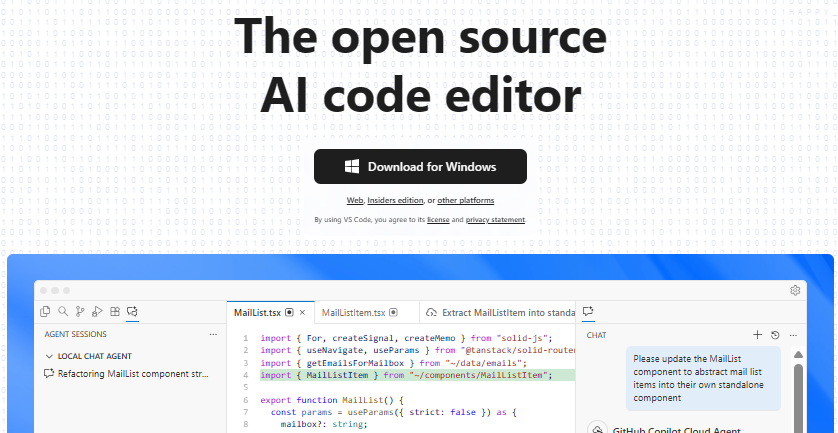Start a new chat with plus icon
Screen dimensions: 838x433
pos(757,335)
